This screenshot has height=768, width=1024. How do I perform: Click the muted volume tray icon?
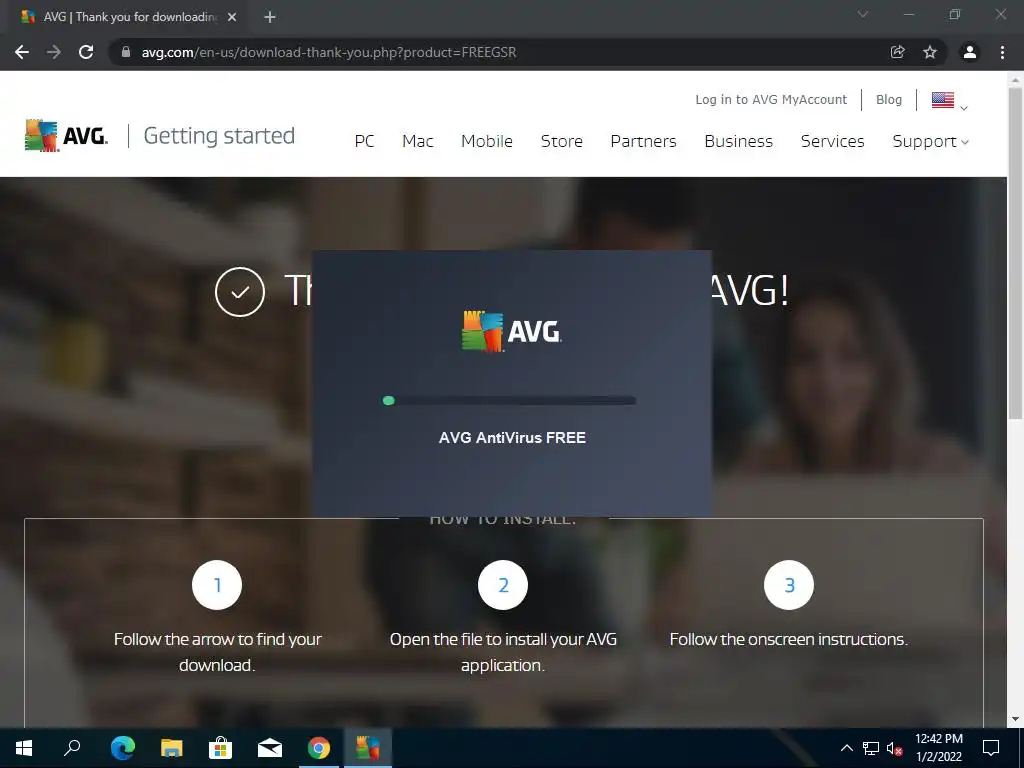tap(895, 748)
